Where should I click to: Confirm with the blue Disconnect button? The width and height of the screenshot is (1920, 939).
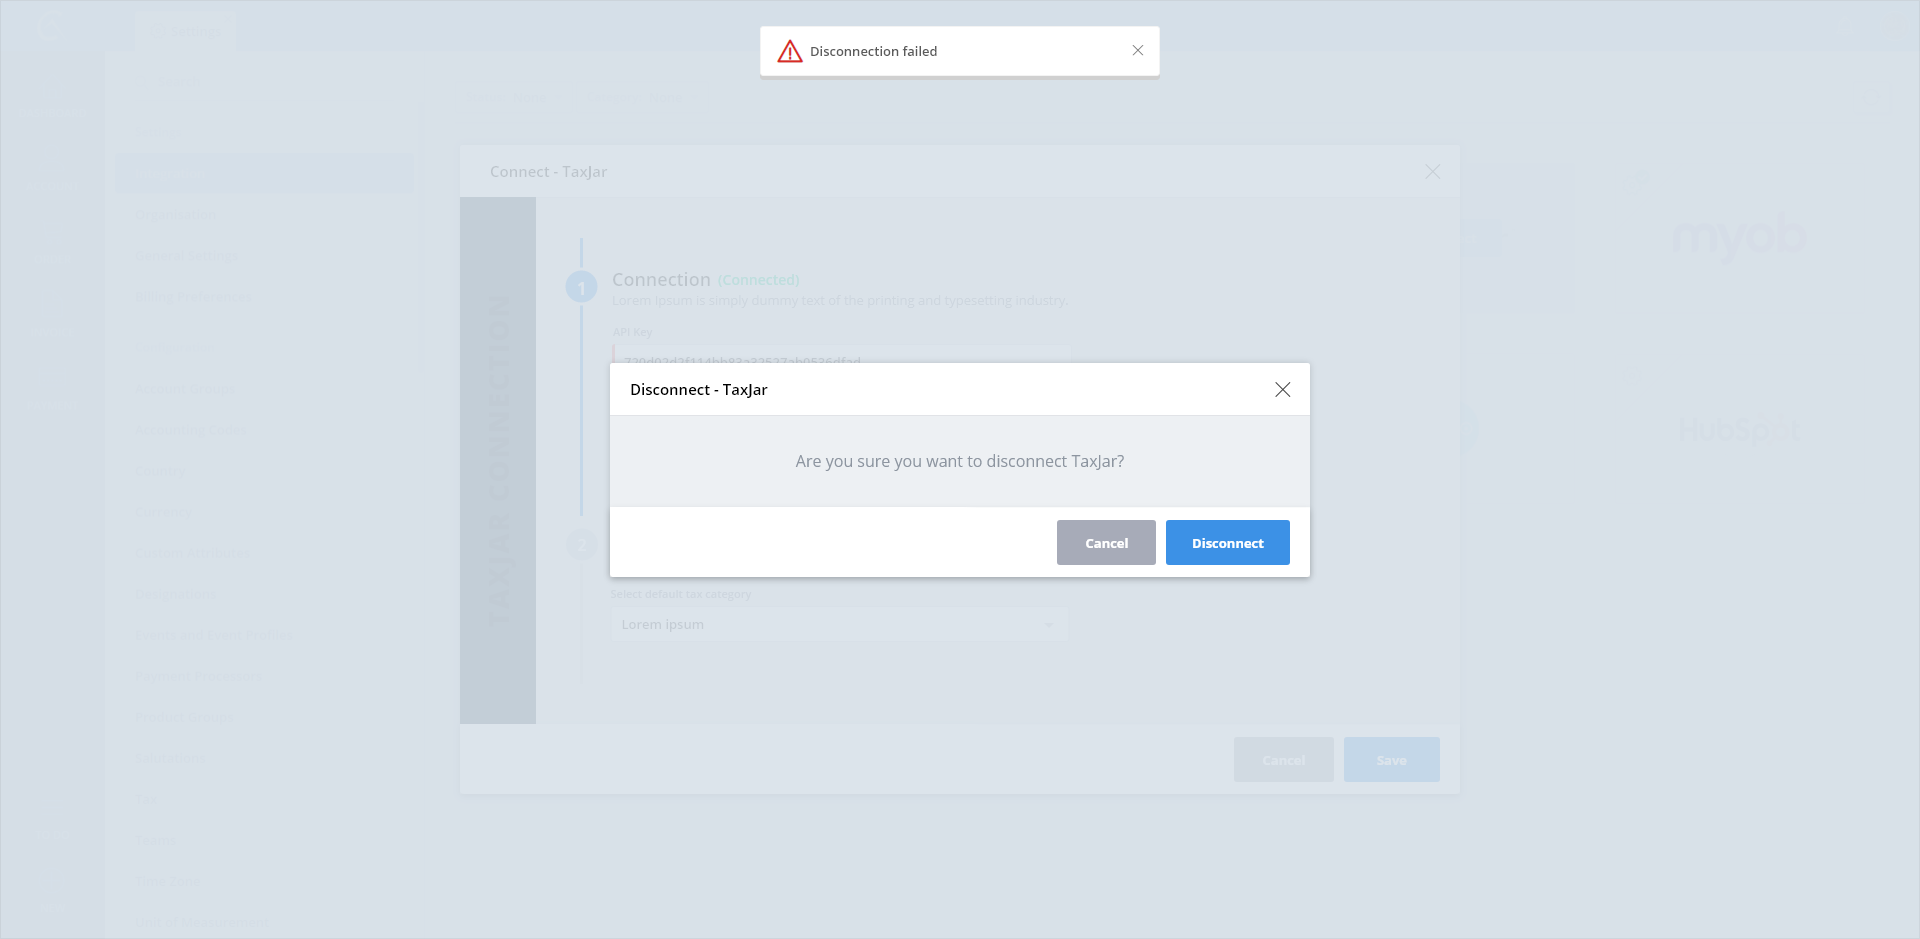point(1227,543)
